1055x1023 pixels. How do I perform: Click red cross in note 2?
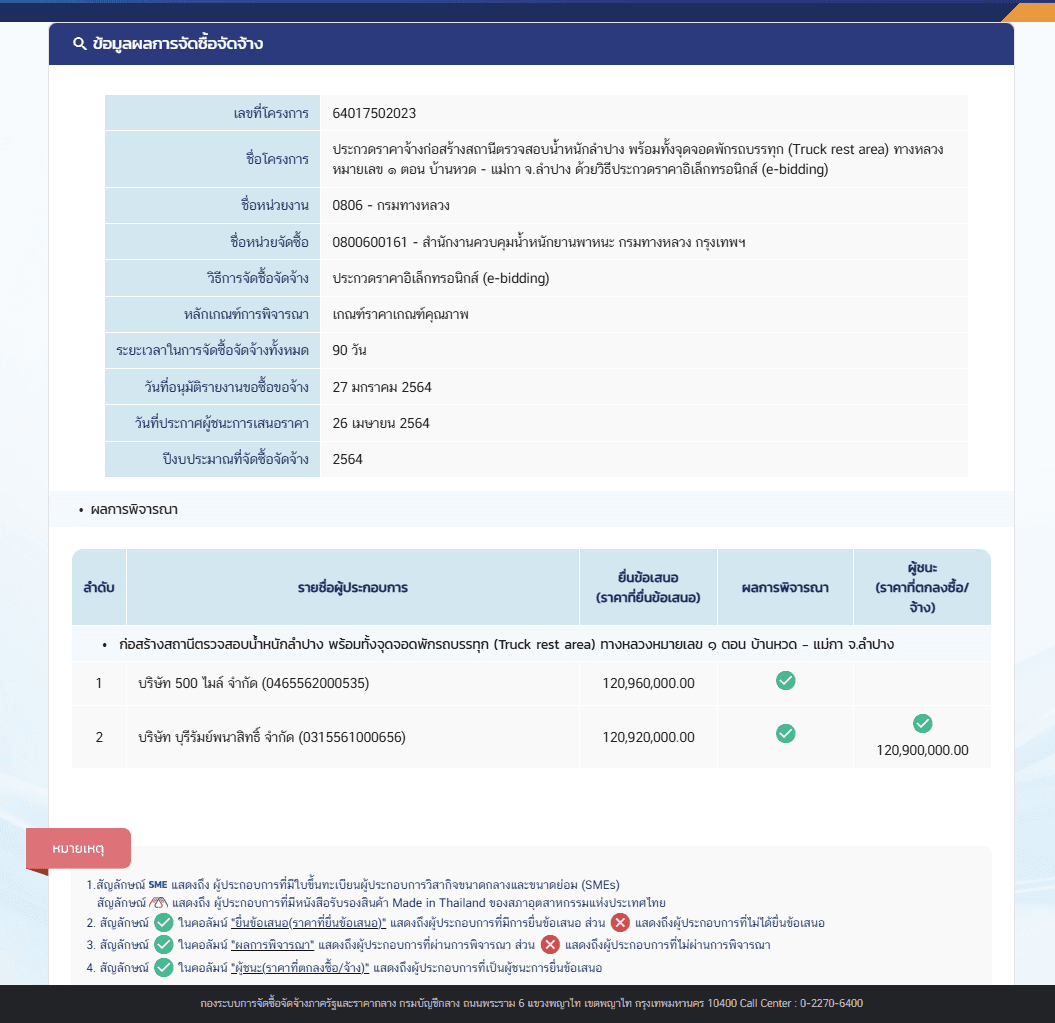coord(620,923)
